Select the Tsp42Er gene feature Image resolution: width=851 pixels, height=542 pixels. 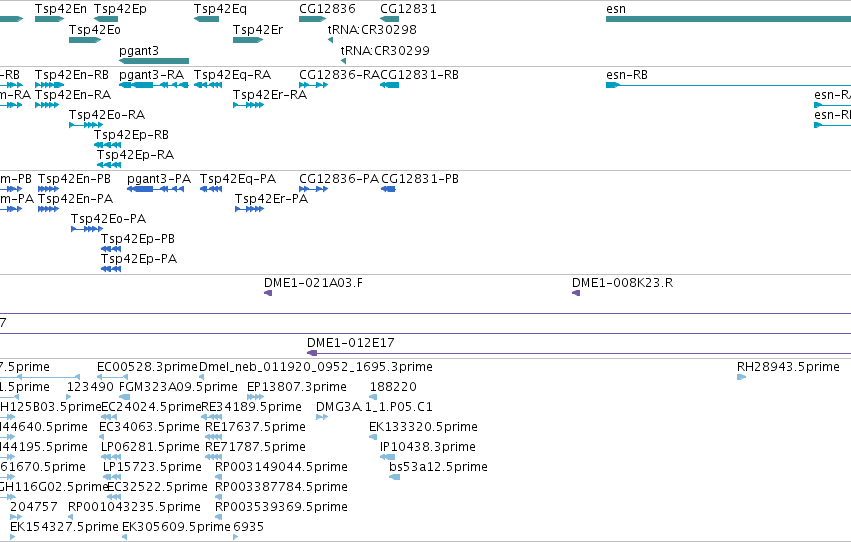pyautogui.click(x=248, y=40)
